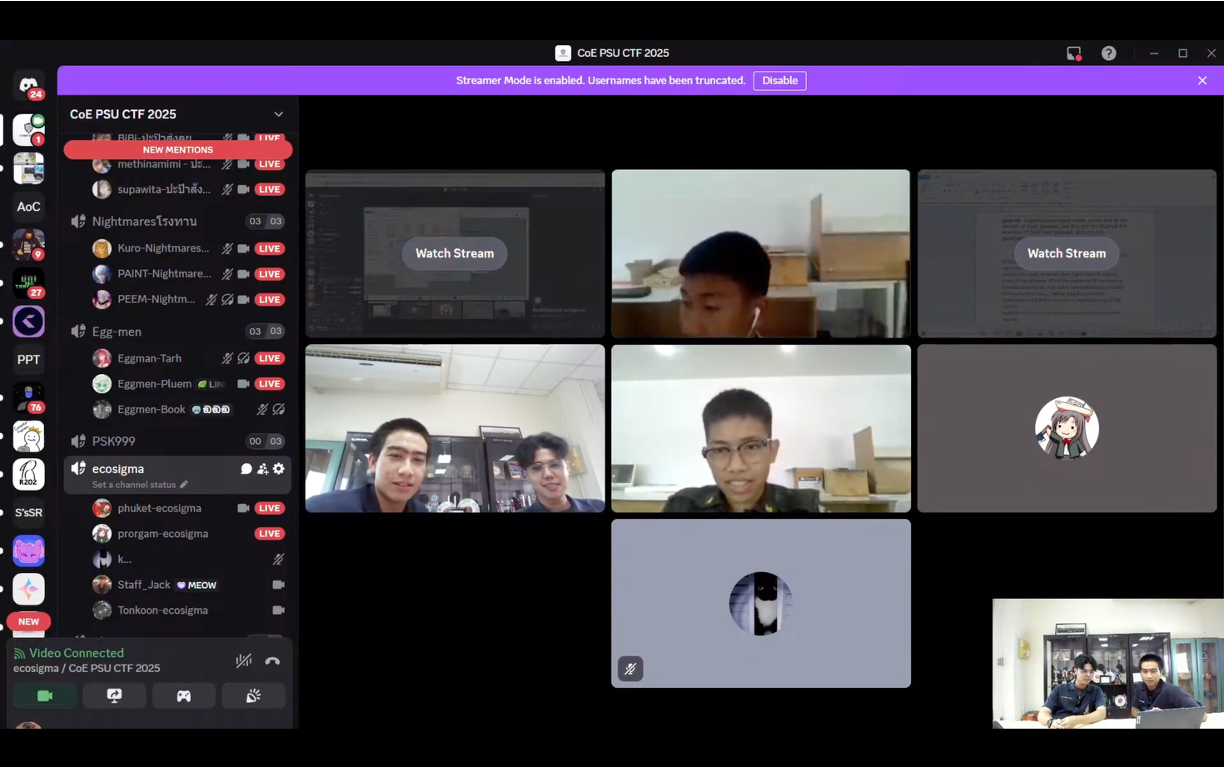Image resolution: width=1224 pixels, height=768 pixels.
Task: Open the soundboard panel
Action: pyautogui.click(x=253, y=696)
